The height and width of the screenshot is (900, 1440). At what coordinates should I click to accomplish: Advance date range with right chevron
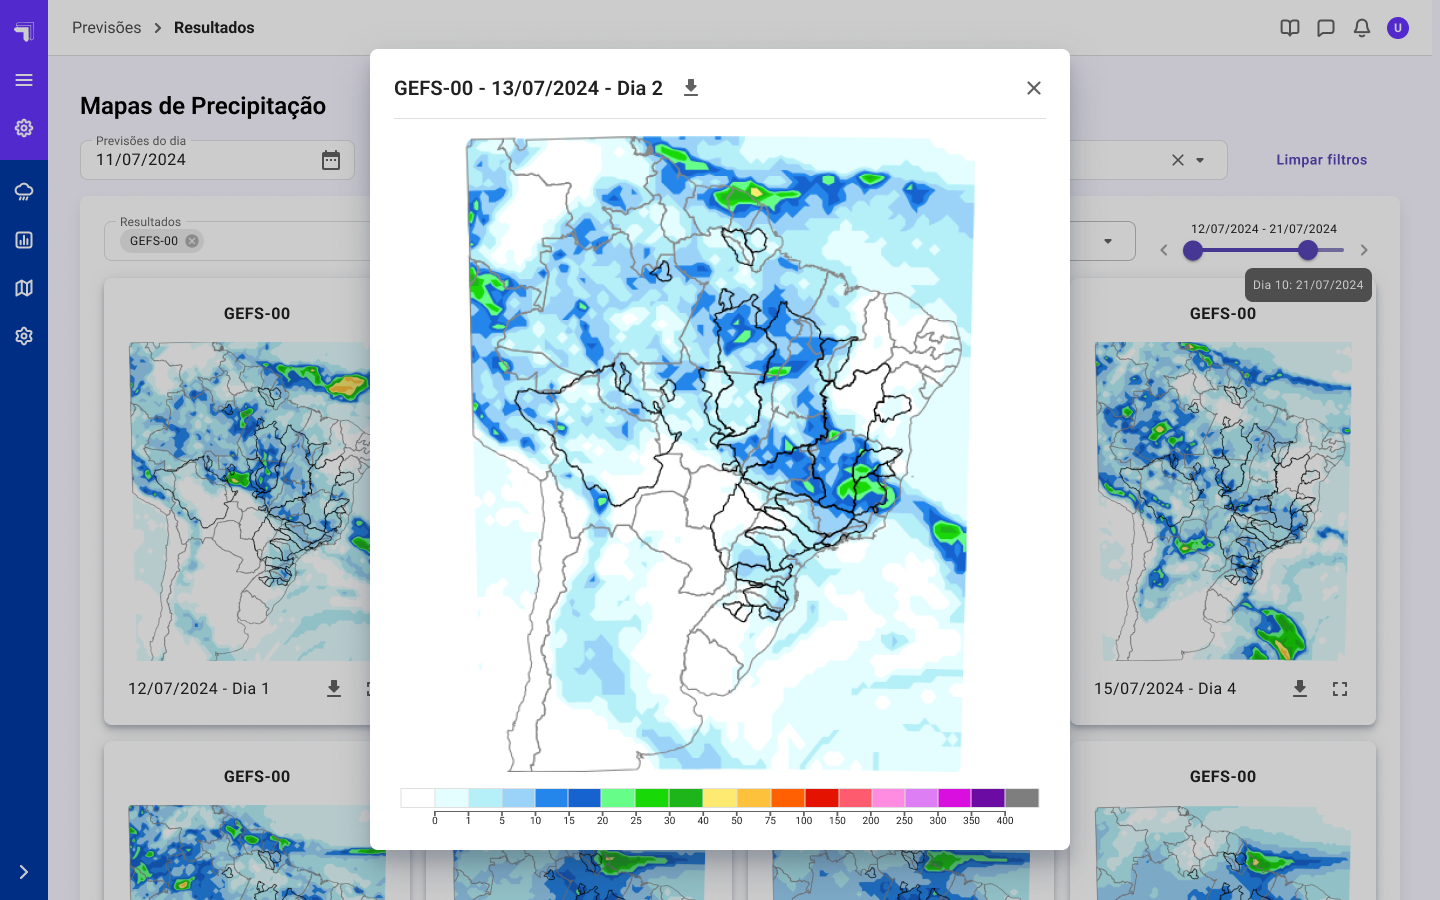pyautogui.click(x=1364, y=250)
